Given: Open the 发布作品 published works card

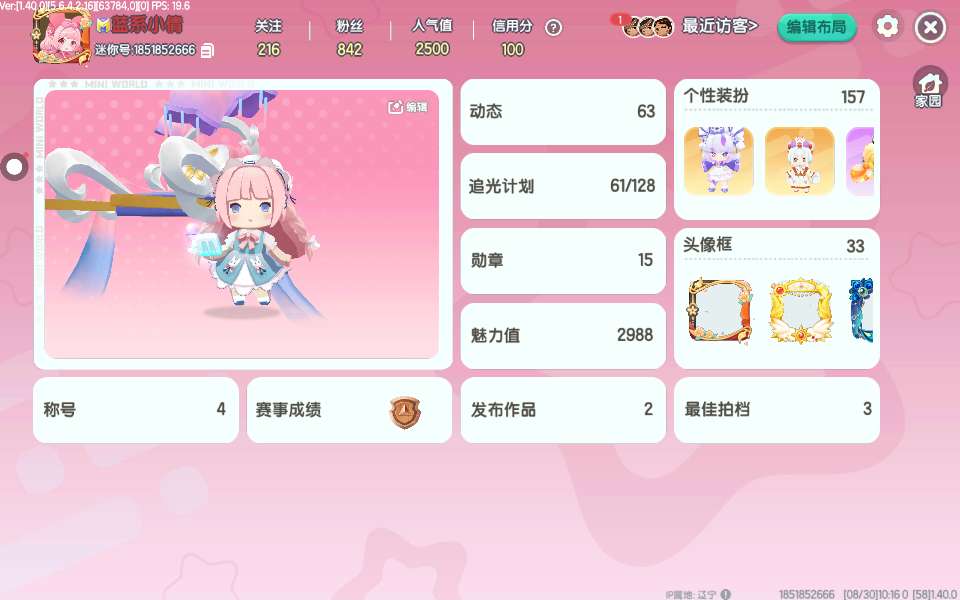Looking at the screenshot, I should [x=563, y=410].
